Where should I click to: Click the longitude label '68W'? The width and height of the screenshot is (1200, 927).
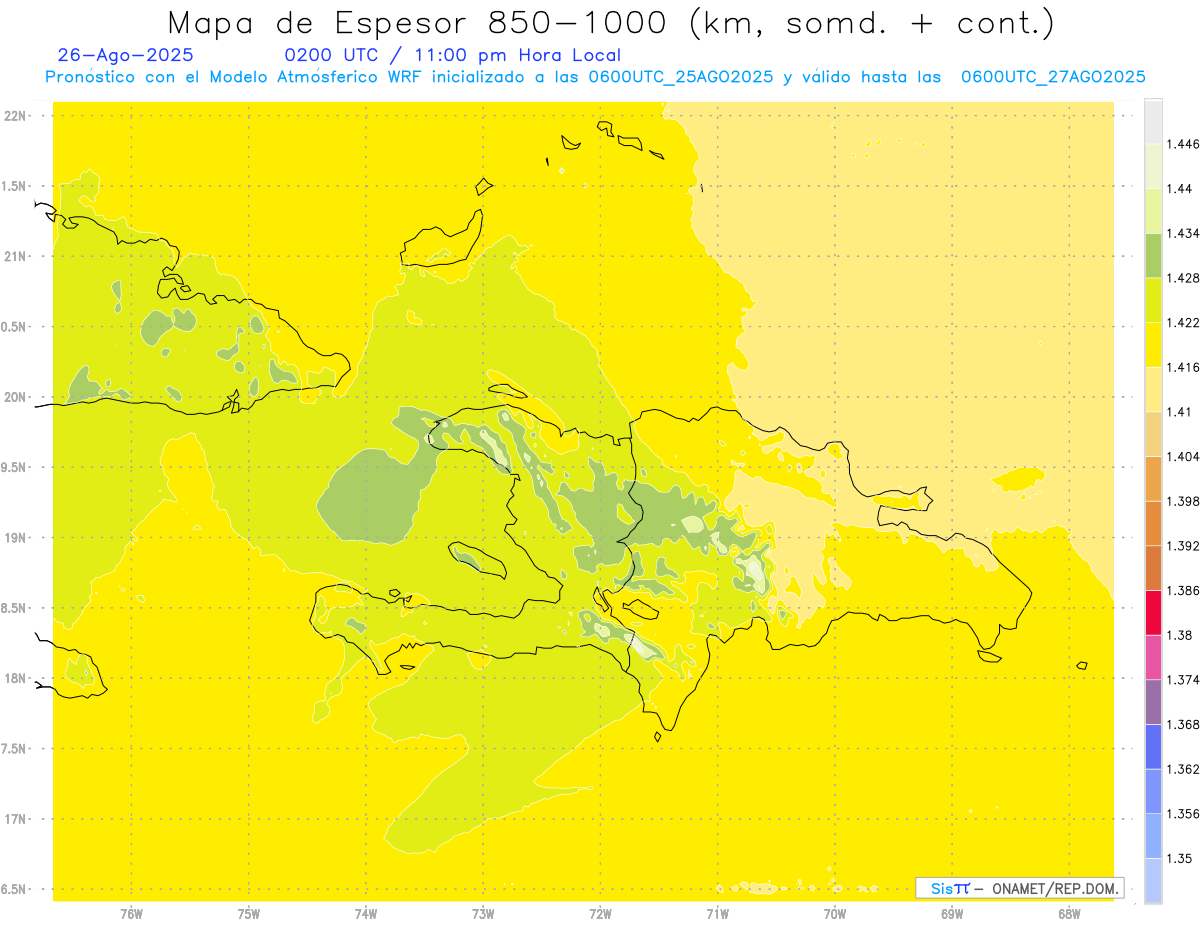pyautogui.click(x=1069, y=913)
